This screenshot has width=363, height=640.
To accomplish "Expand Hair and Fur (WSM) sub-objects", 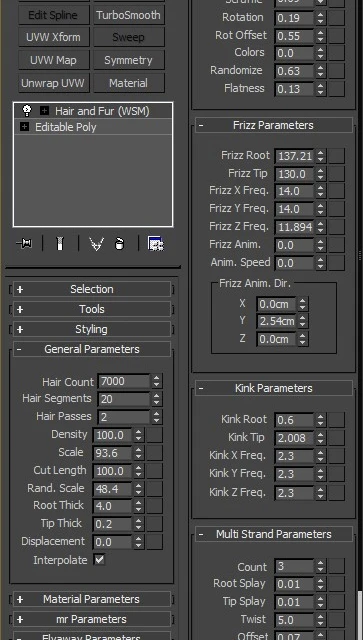I will [x=44, y=111].
